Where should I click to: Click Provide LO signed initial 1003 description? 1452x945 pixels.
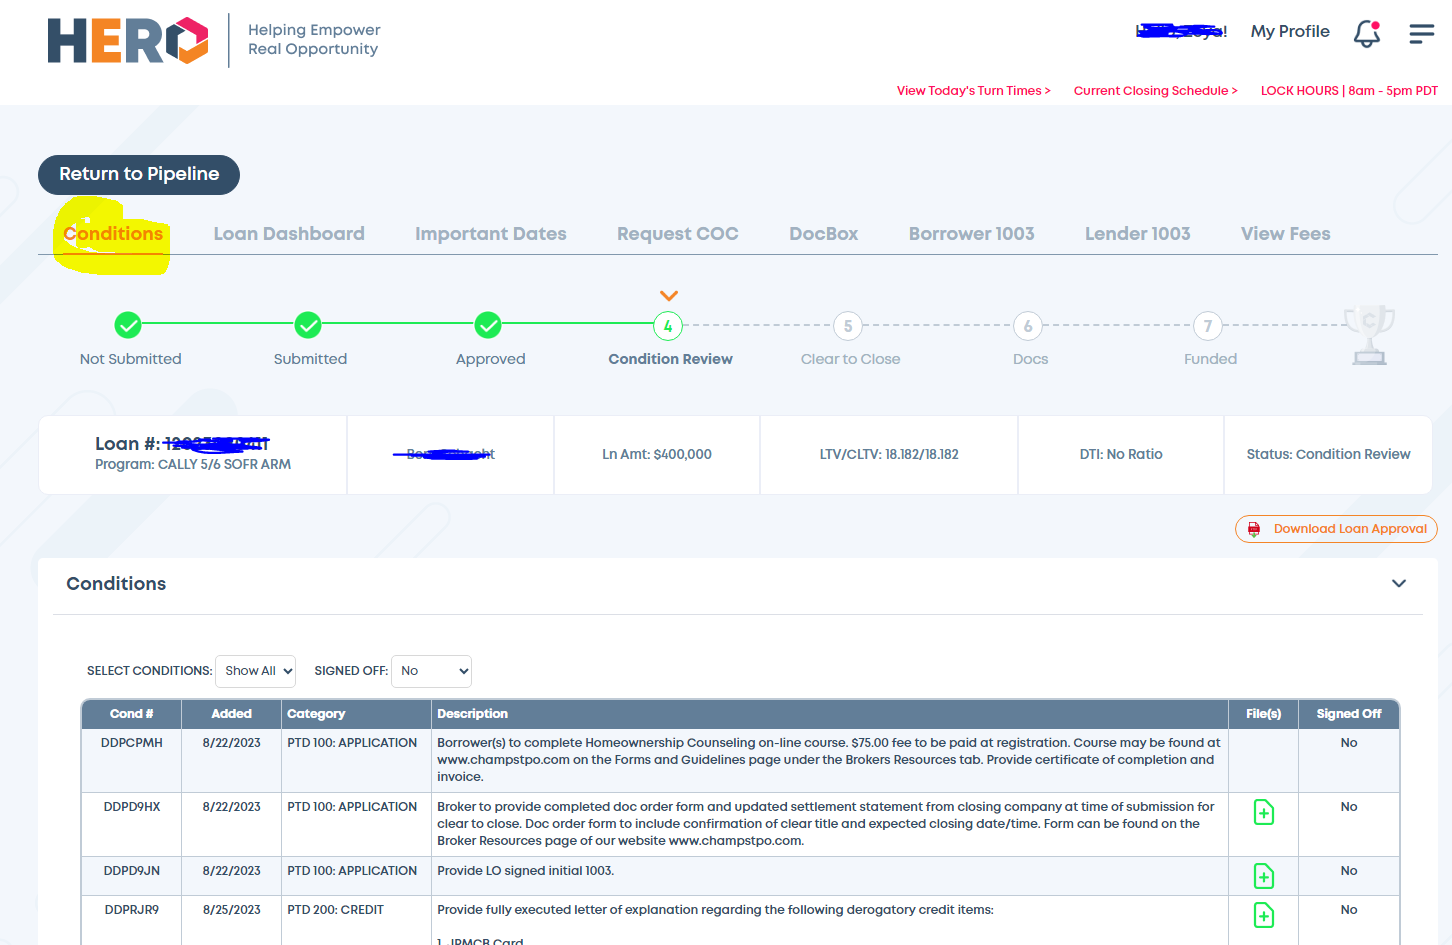[526, 871]
